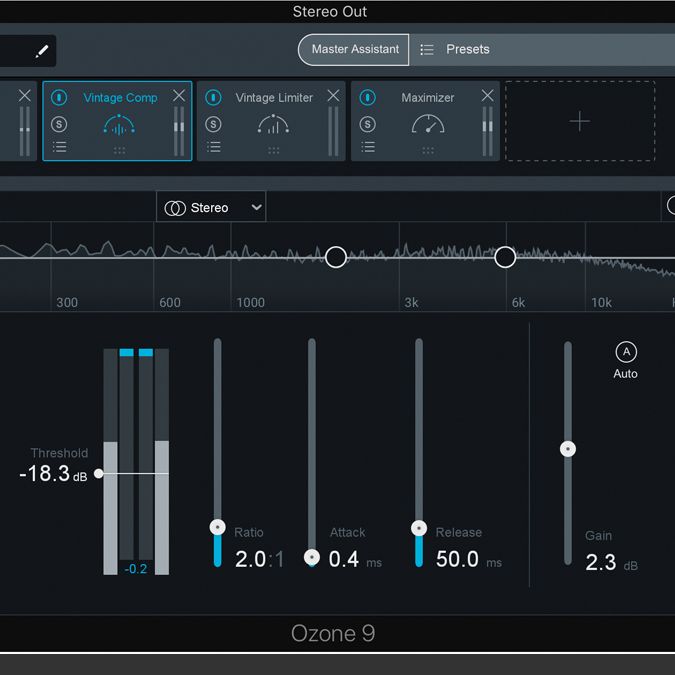
Task: Select the Vintage Comp module icon
Action: click(x=119, y=125)
